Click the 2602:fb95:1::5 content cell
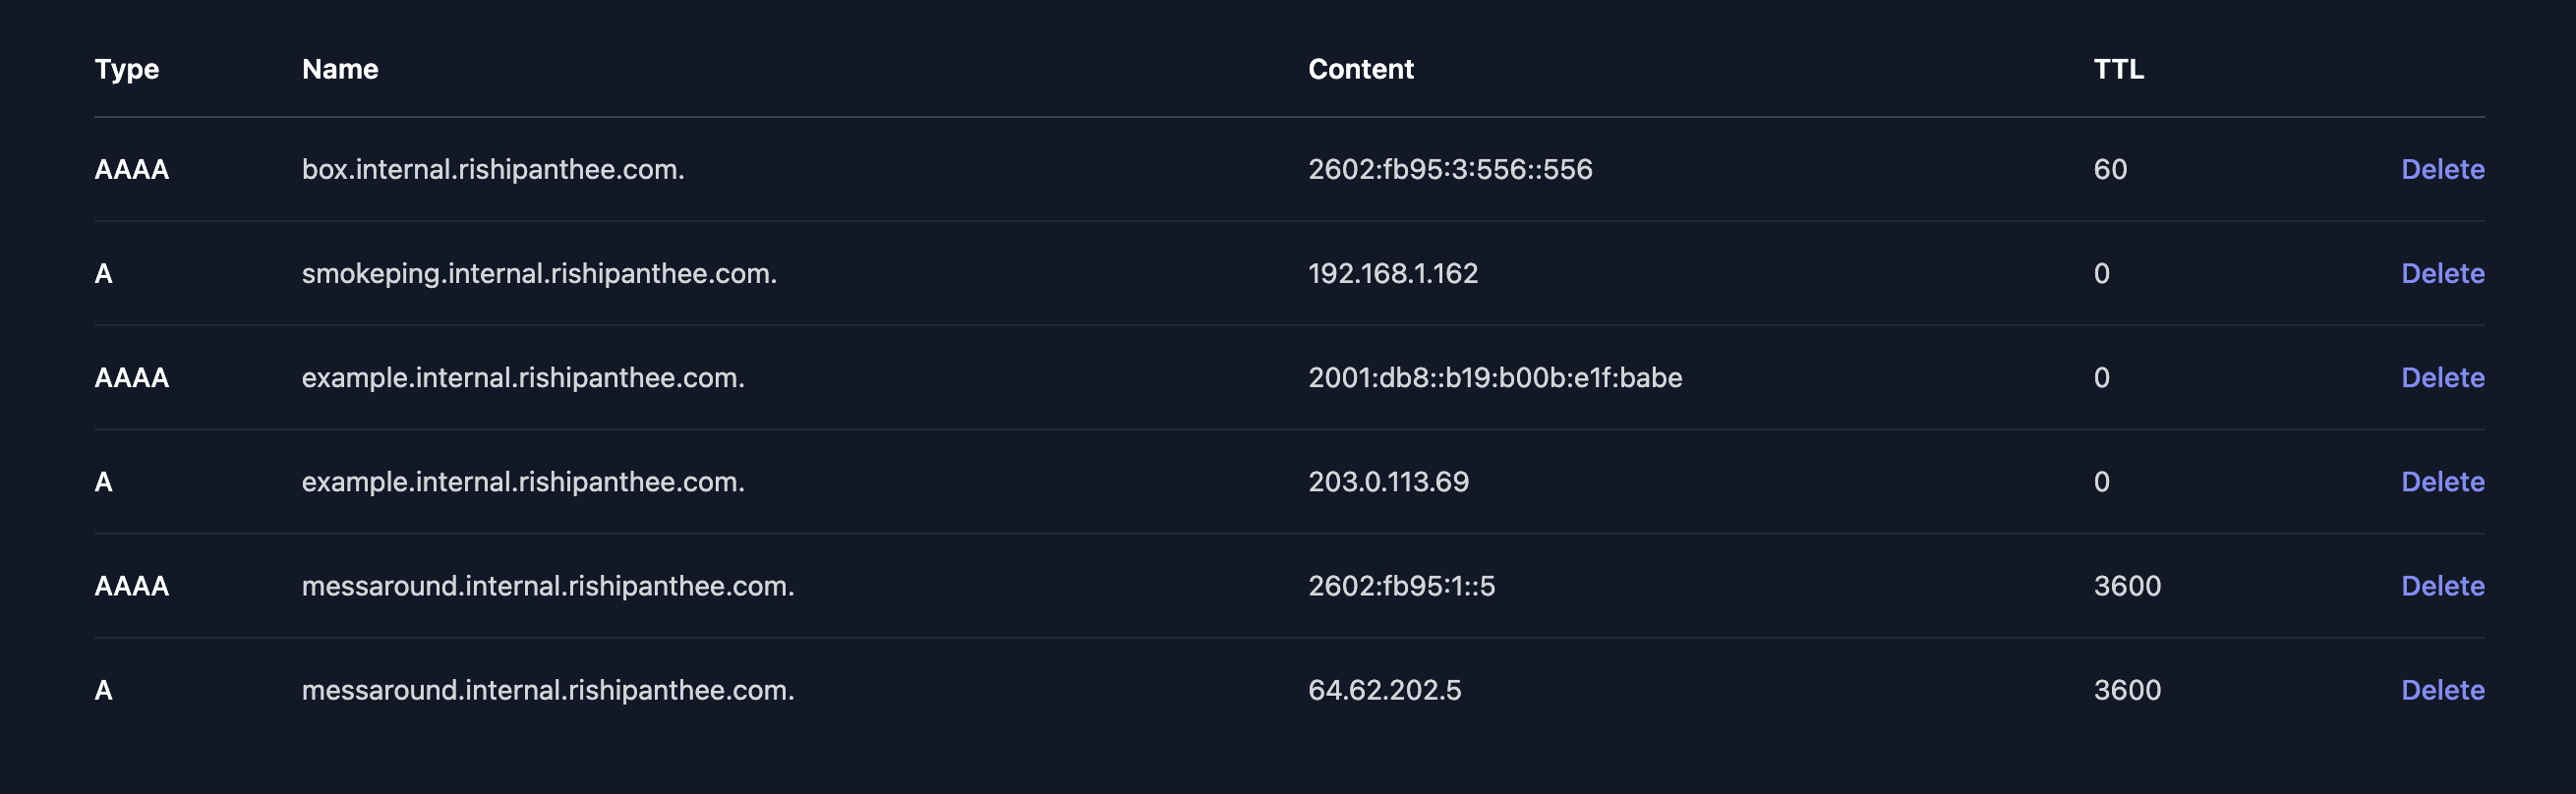The height and width of the screenshot is (794, 2576). click(x=1401, y=585)
